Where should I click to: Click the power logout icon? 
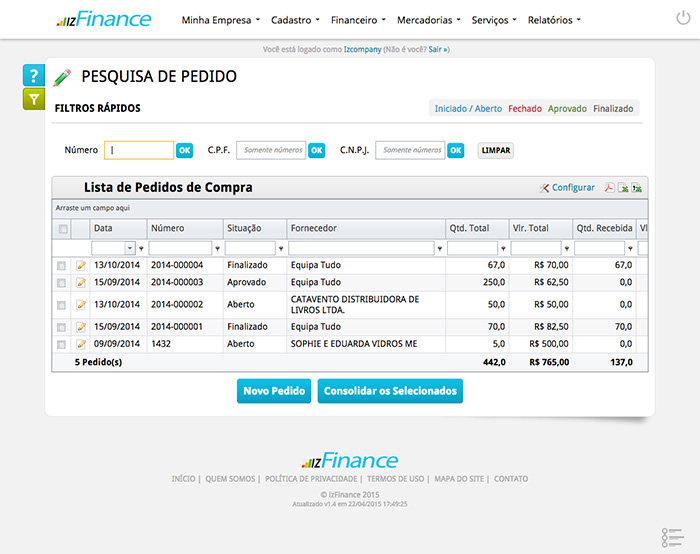click(683, 19)
